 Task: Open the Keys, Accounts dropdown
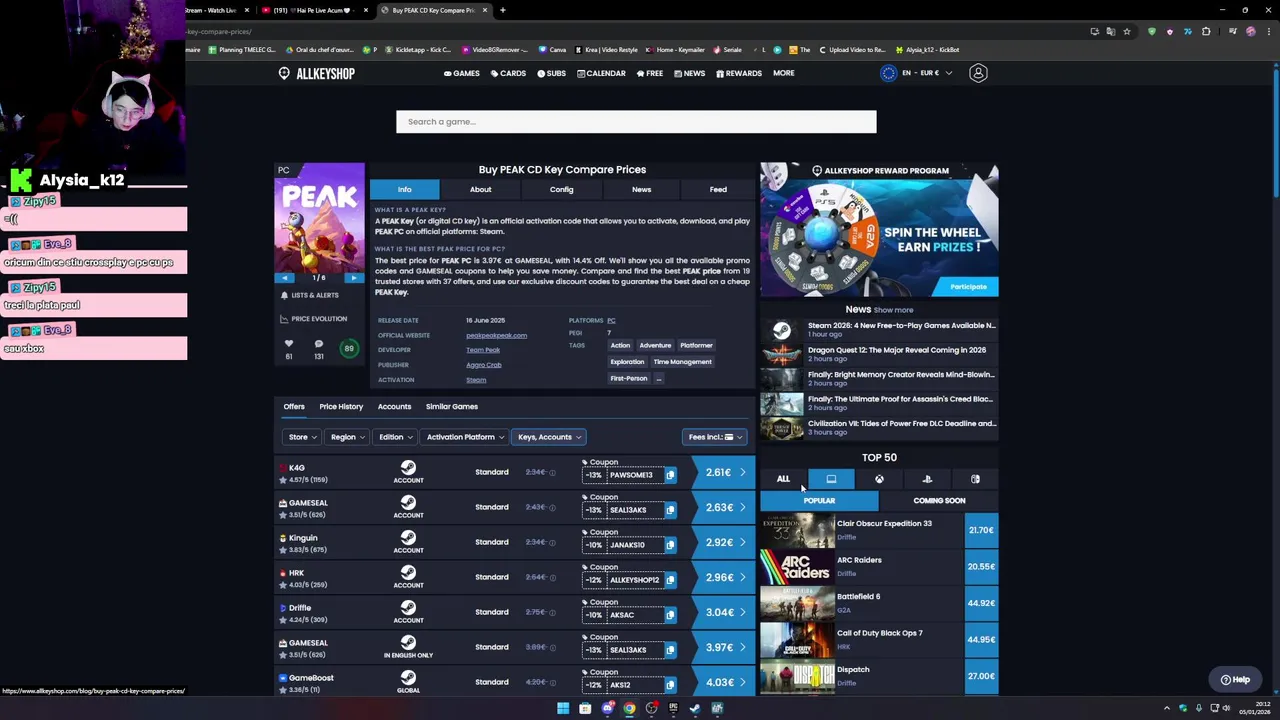point(549,437)
